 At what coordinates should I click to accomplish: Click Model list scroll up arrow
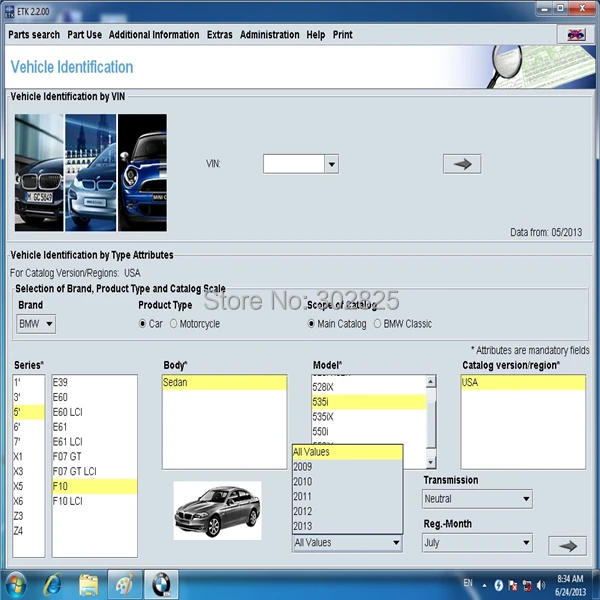(x=430, y=382)
